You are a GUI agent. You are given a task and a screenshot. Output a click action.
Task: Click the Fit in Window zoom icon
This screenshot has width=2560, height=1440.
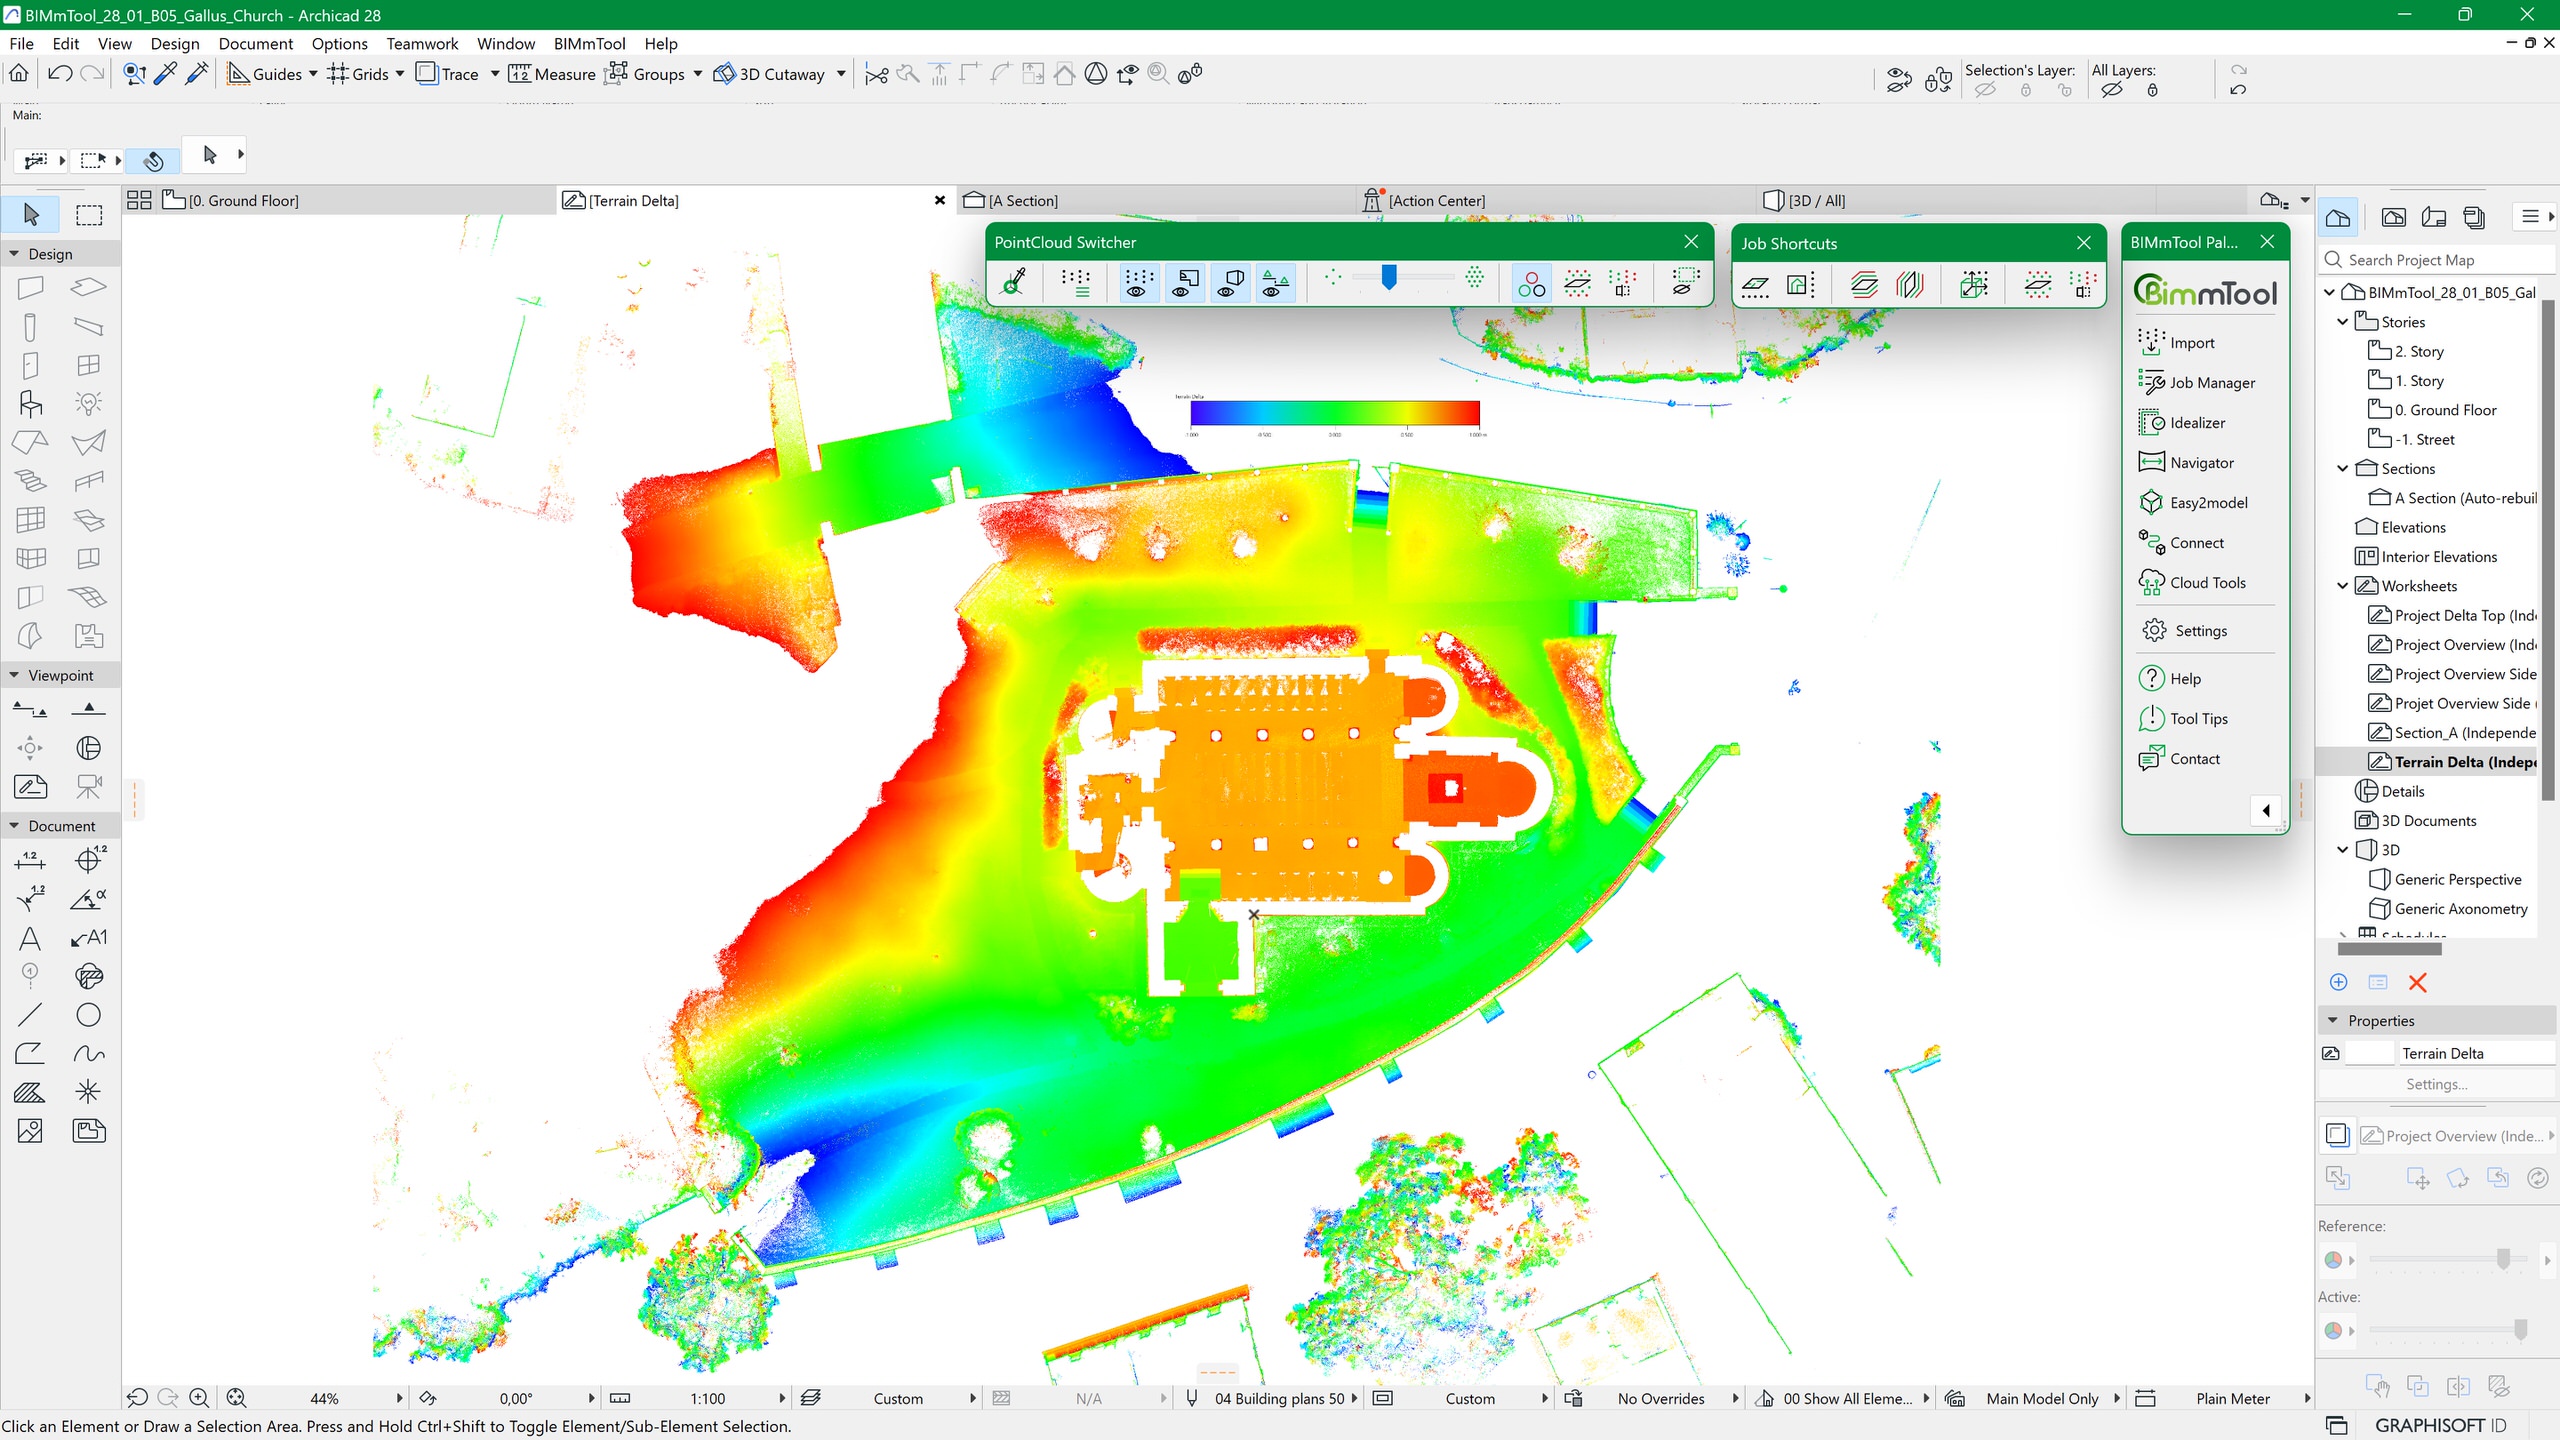coord(236,1398)
